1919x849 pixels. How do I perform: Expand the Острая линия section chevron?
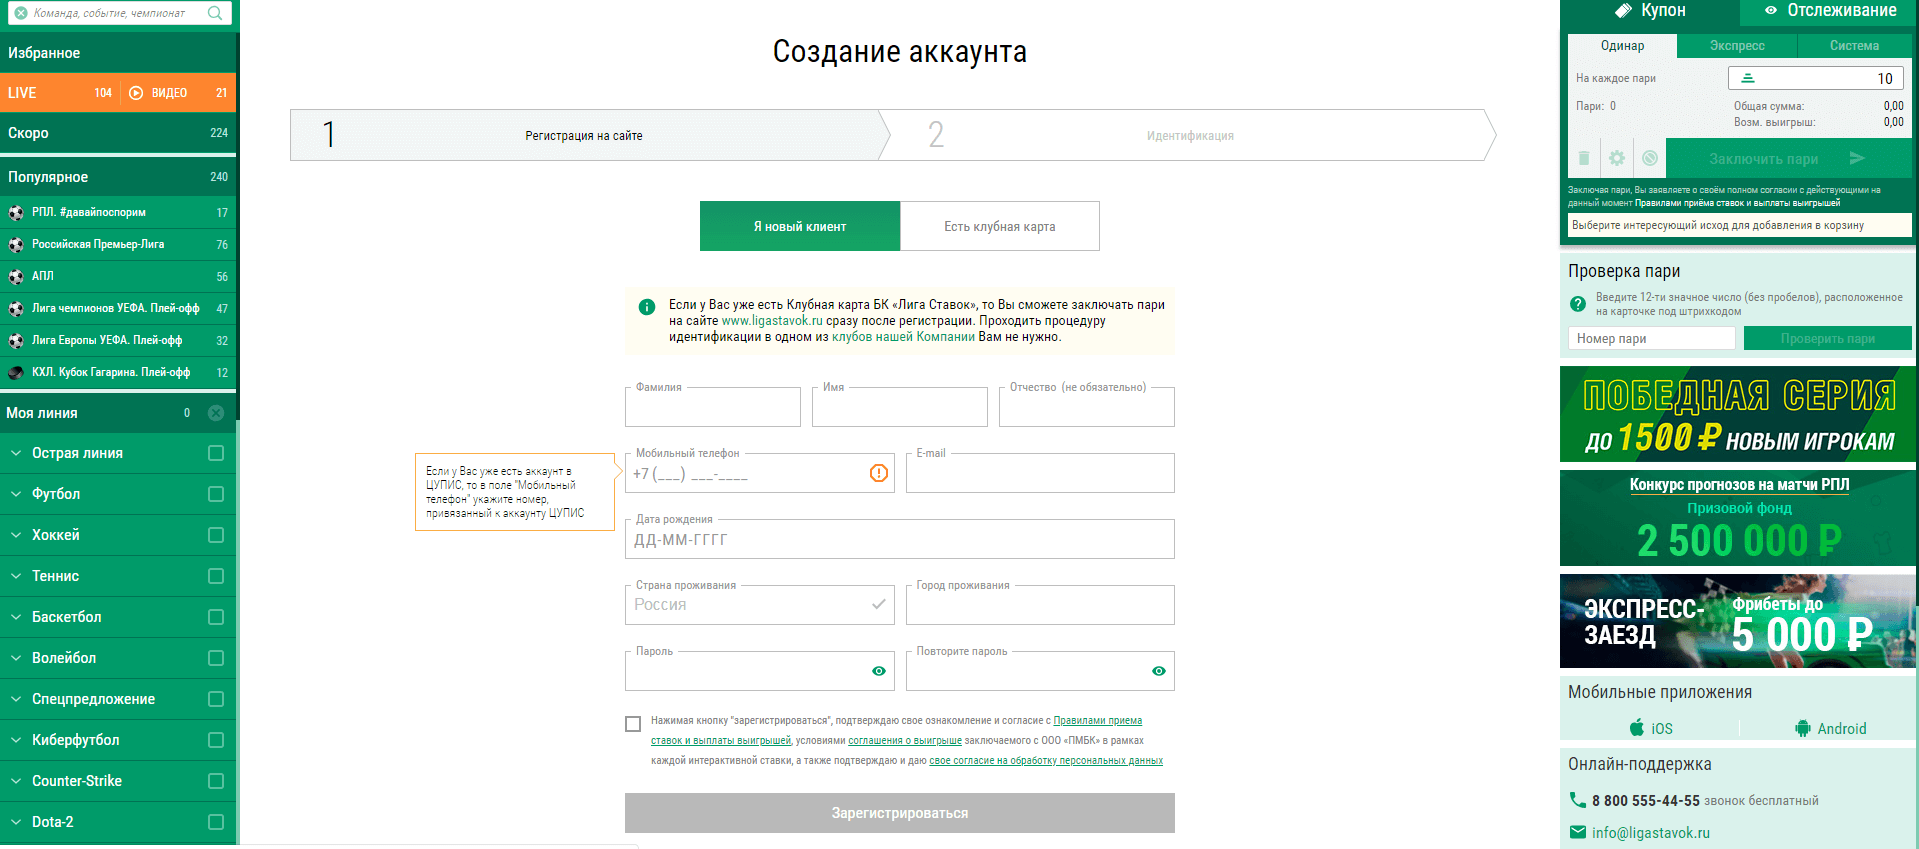(x=16, y=453)
